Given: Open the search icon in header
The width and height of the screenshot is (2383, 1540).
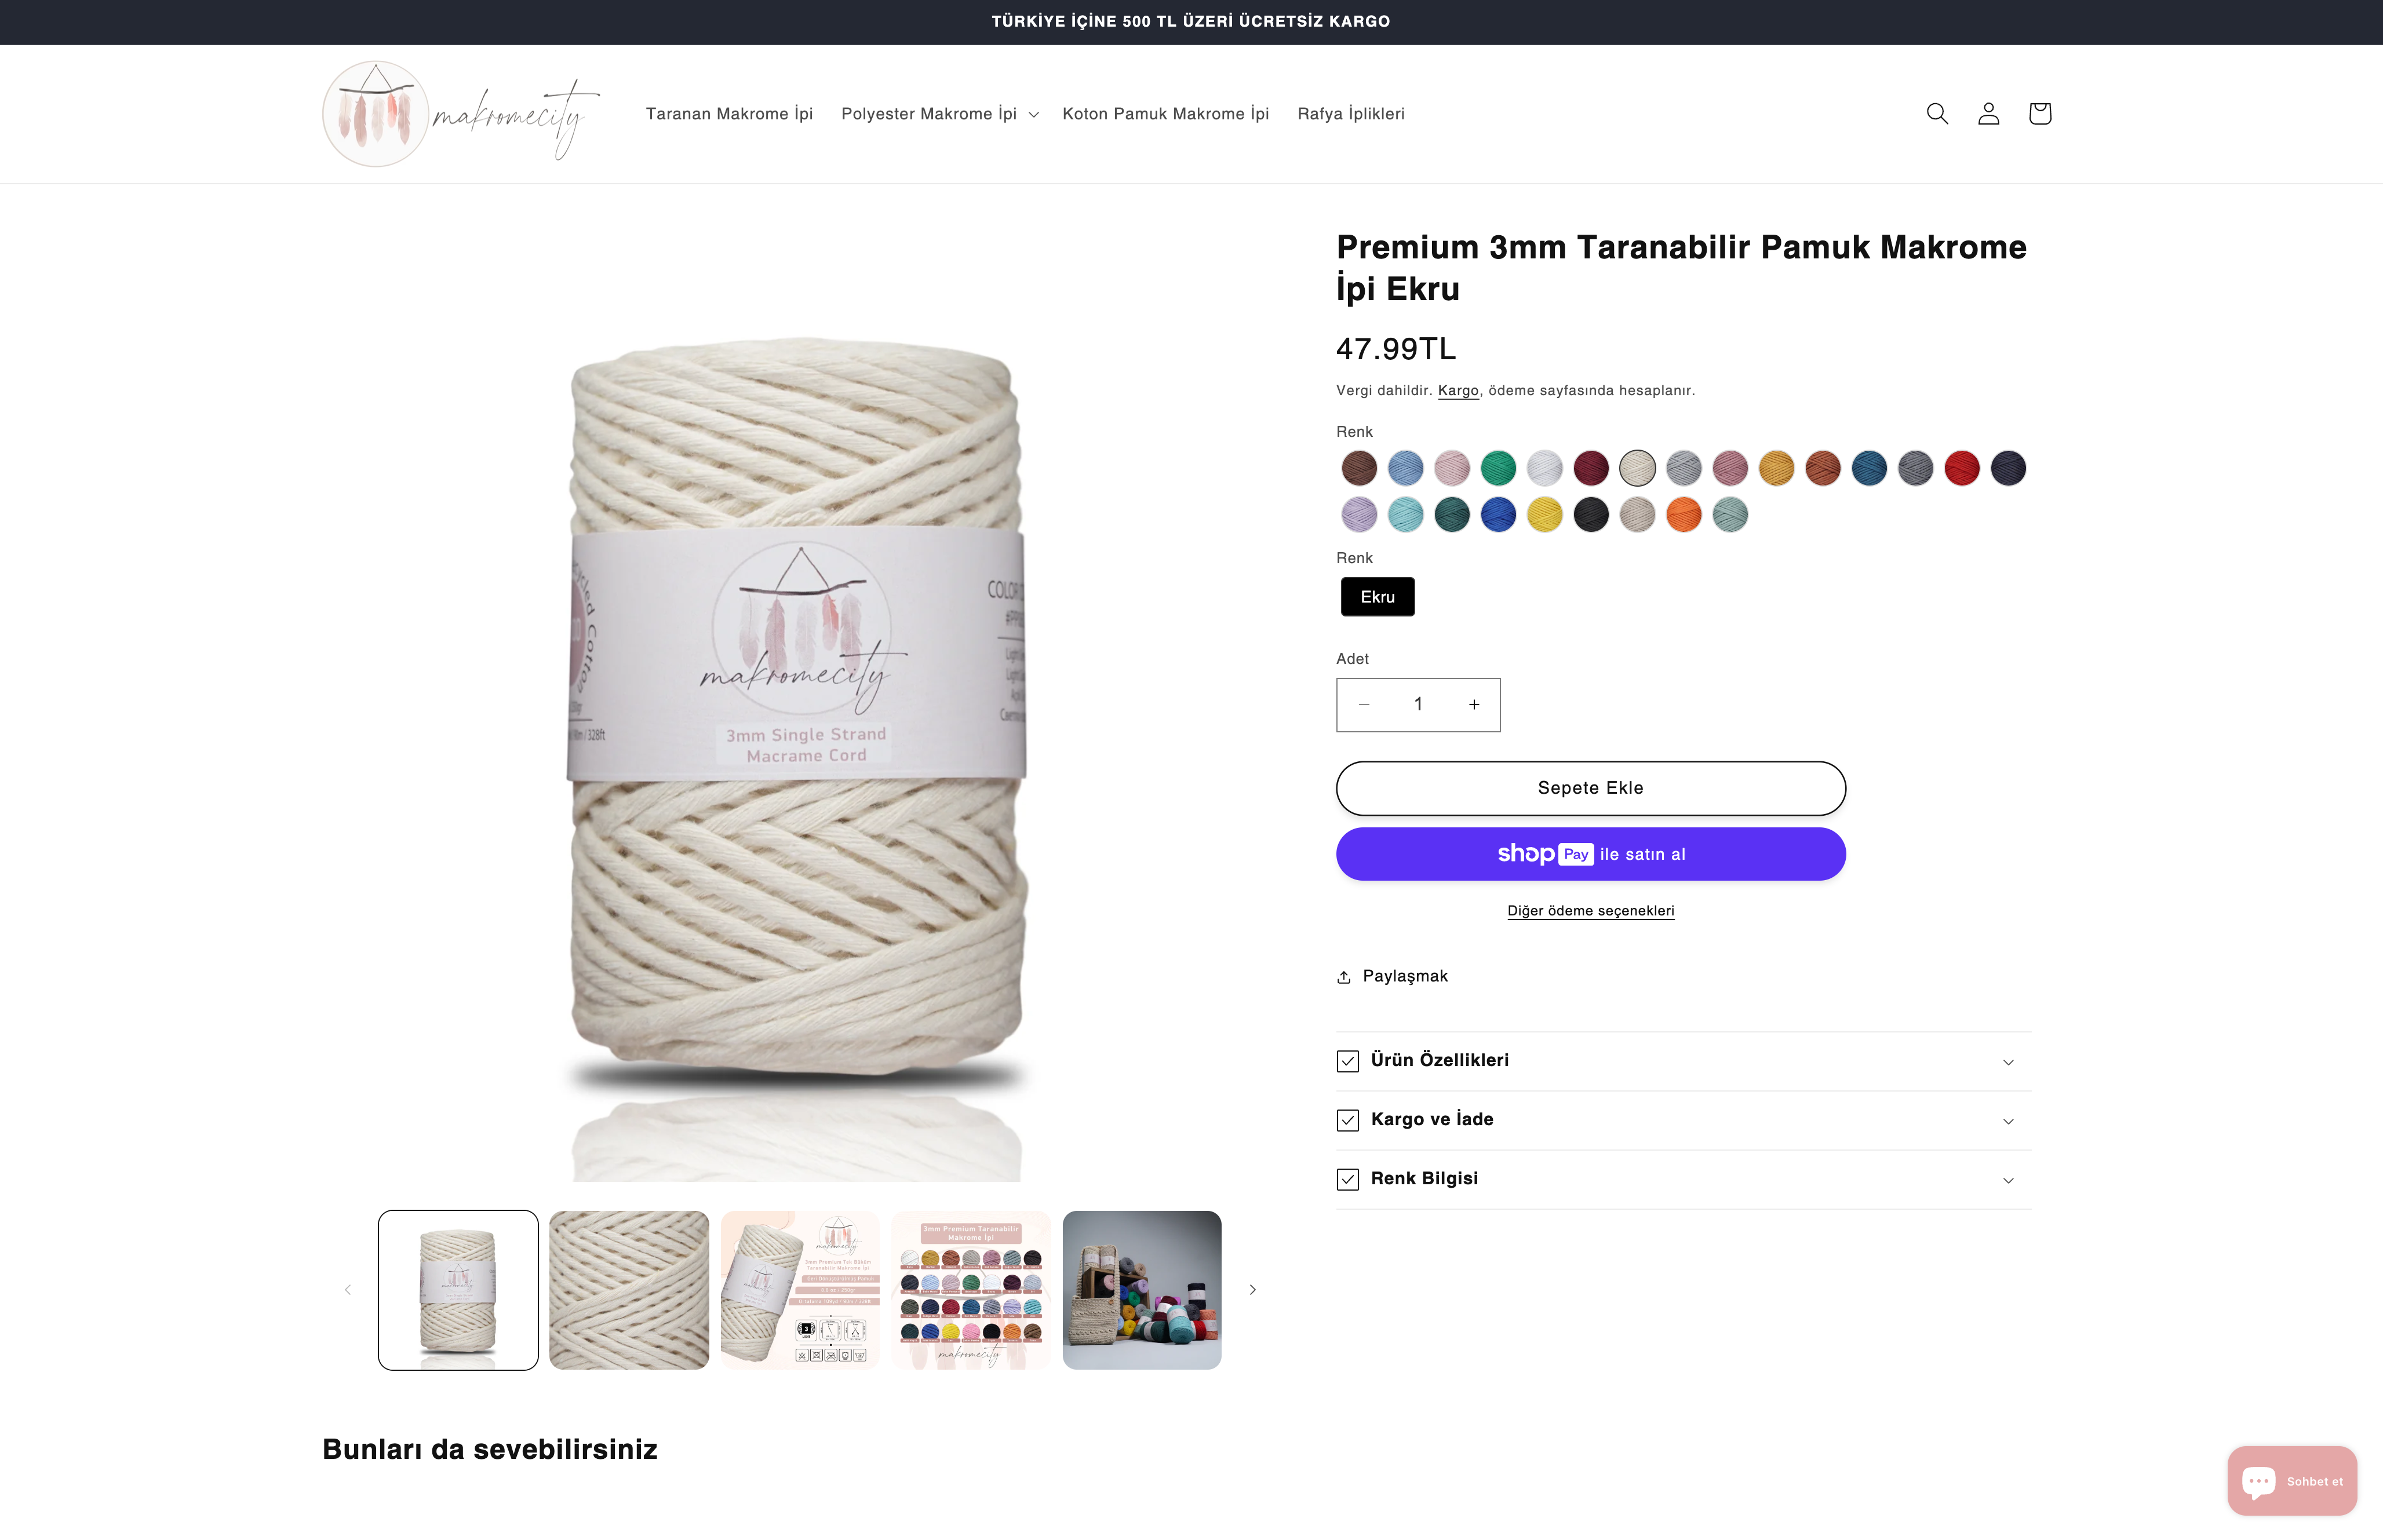Looking at the screenshot, I should (x=1937, y=114).
